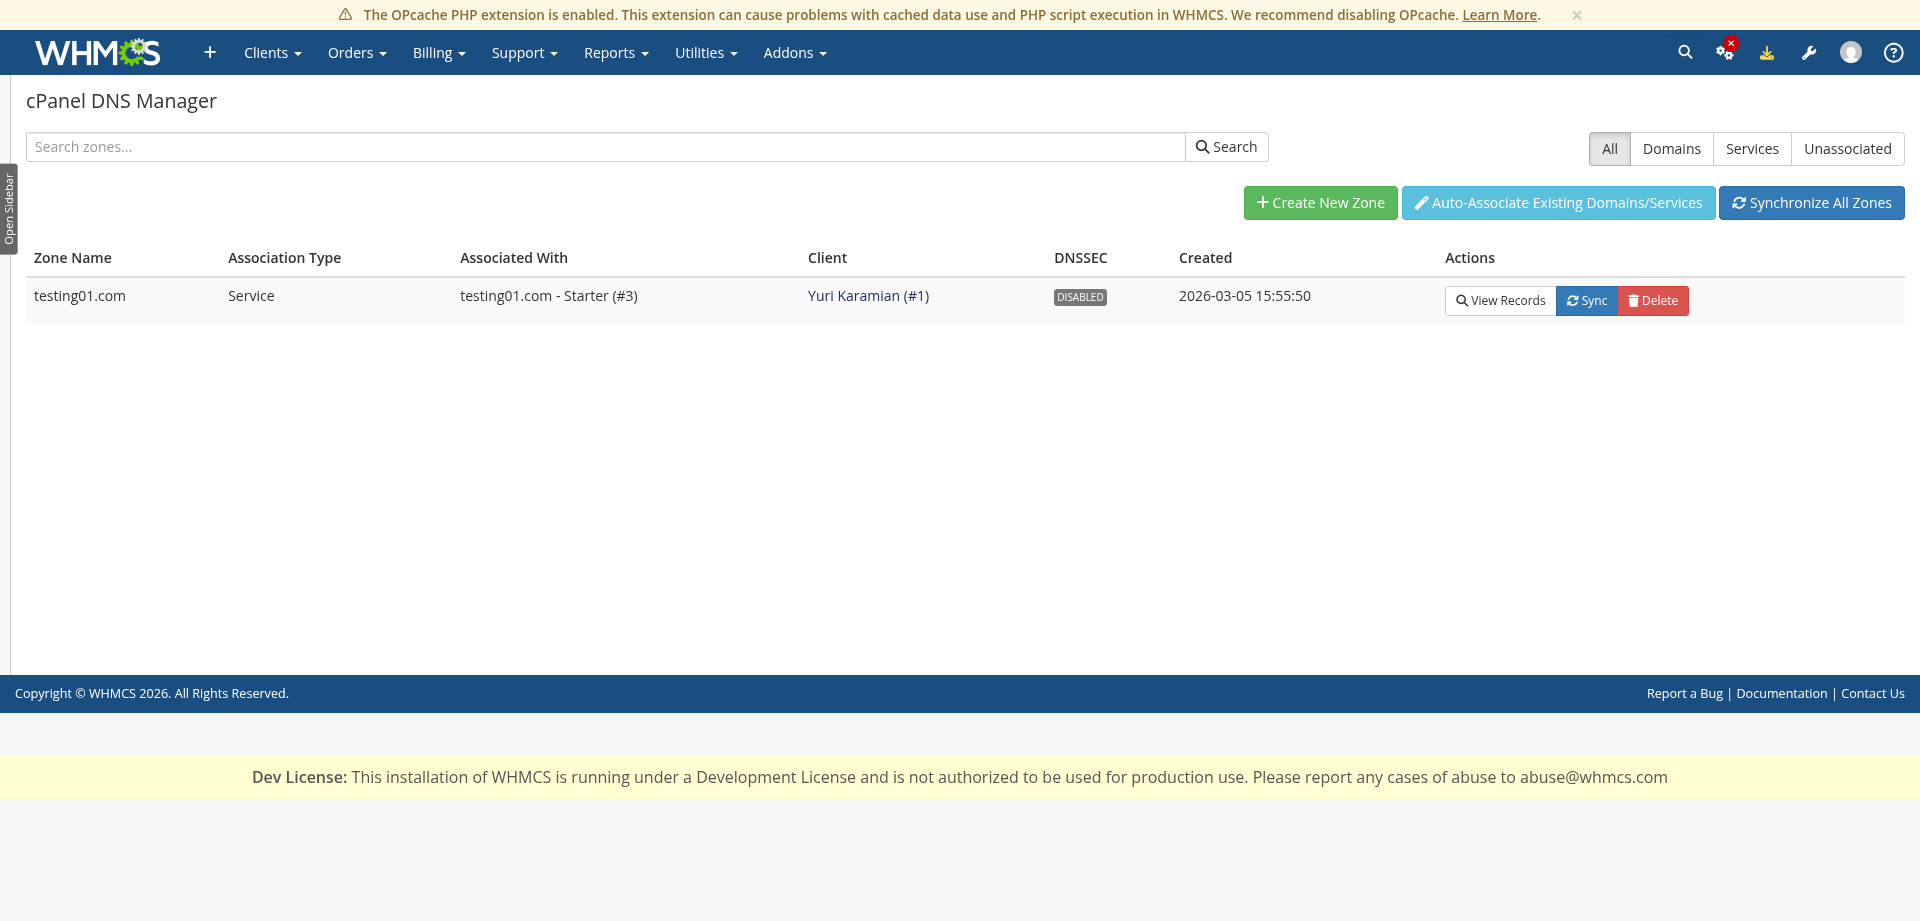This screenshot has height=921, width=1920.
Task: Click the plus quick-add icon
Action: click(x=210, y=52)
